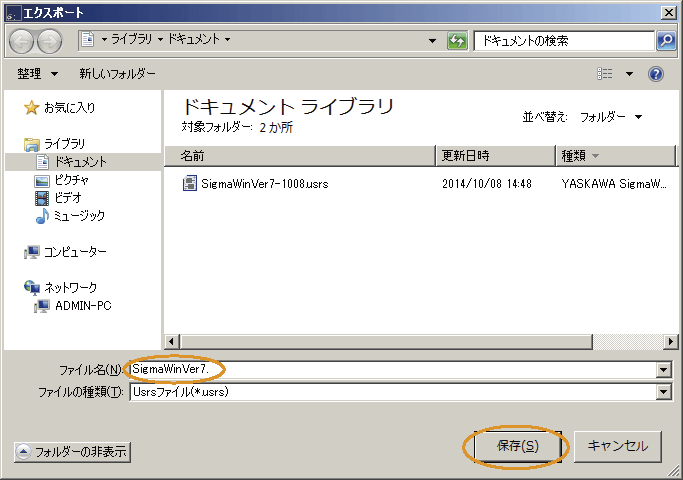Open 種類 column filter arrow
This screenshot has height=480, width=683.
(595, 156)
